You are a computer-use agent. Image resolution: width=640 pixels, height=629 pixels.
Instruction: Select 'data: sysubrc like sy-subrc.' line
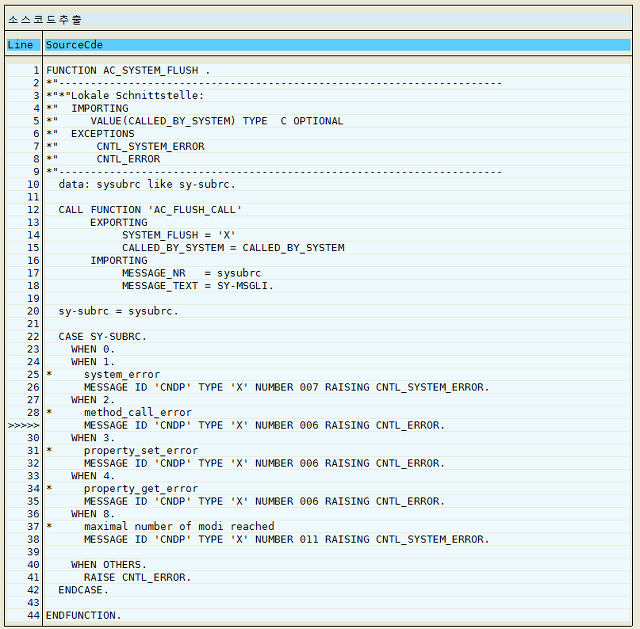tap(147, 184)
